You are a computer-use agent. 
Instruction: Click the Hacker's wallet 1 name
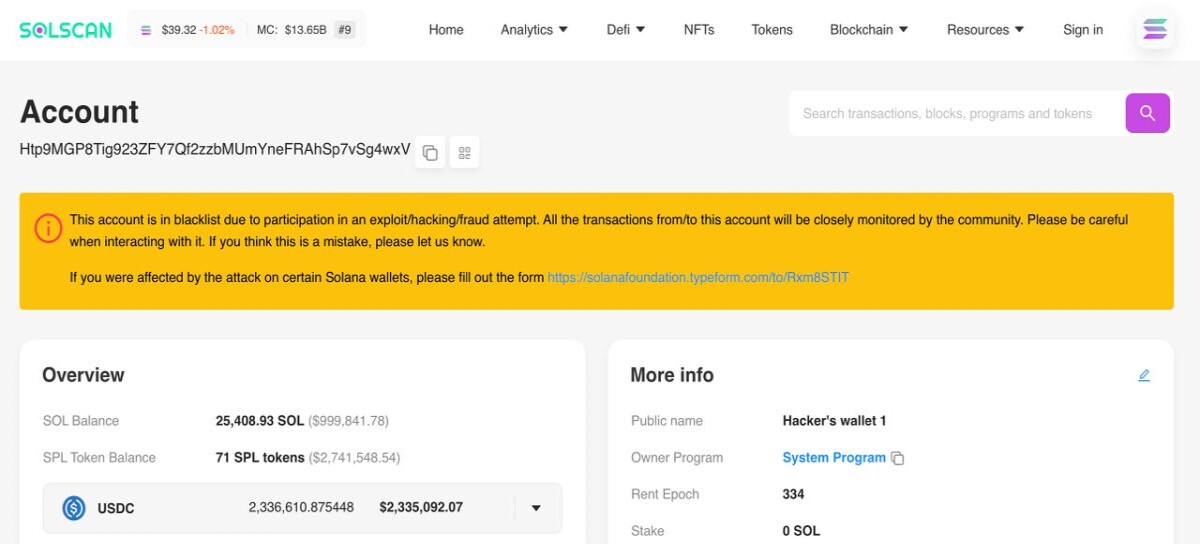coord(834,421)
